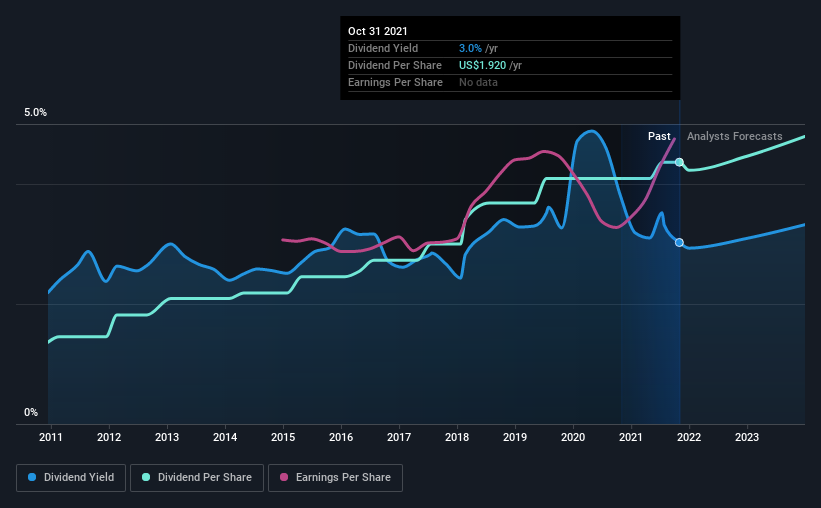
Task: Toggle the Dividend Yield legend button
Action: point(71,478)
